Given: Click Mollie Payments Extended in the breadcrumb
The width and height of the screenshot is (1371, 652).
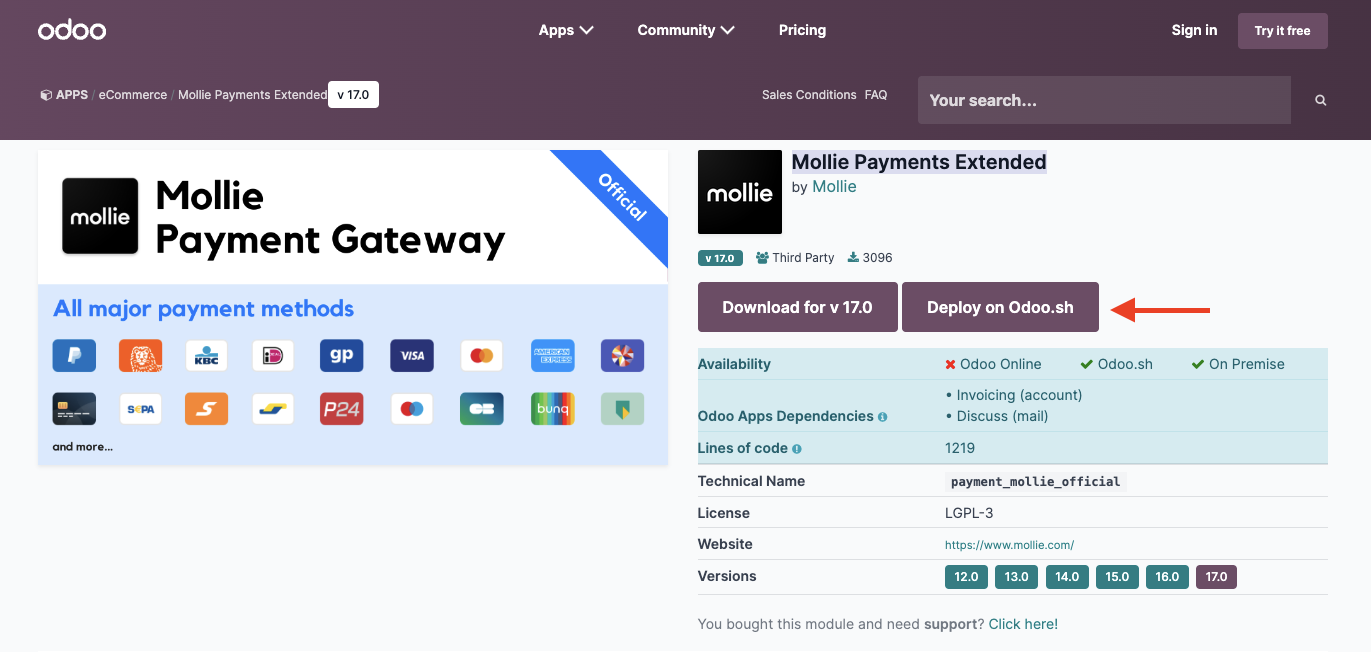Looking at the screenshot, I should (x=252, y=95).
